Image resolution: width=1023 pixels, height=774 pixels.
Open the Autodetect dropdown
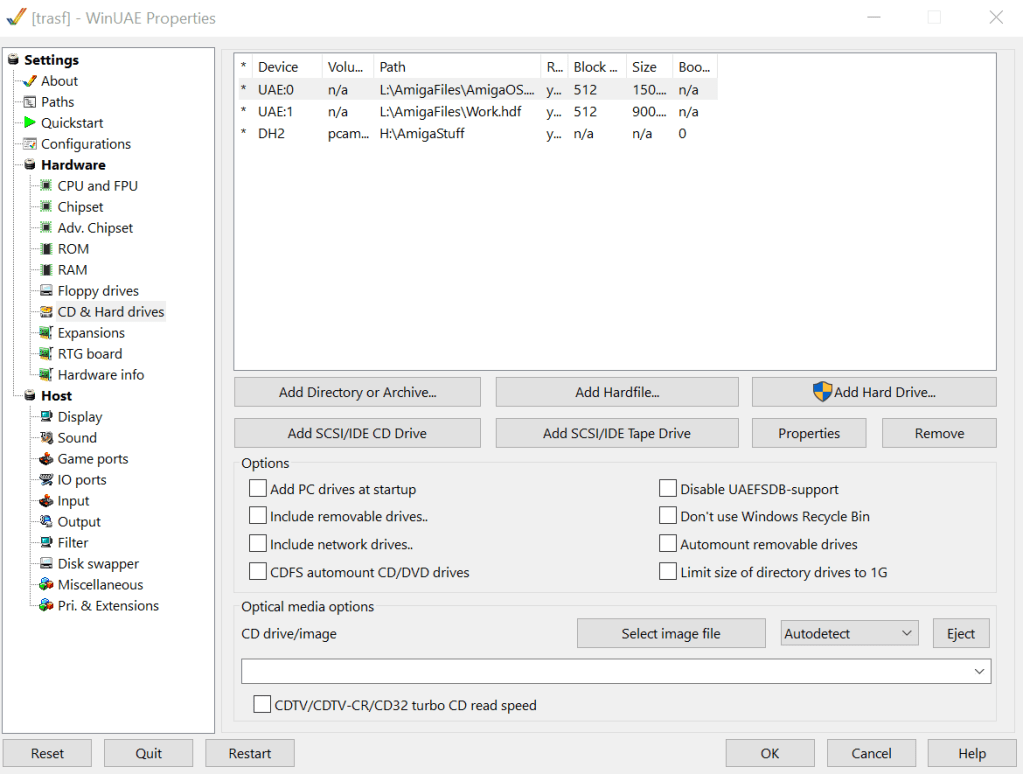tap(849, 633)
